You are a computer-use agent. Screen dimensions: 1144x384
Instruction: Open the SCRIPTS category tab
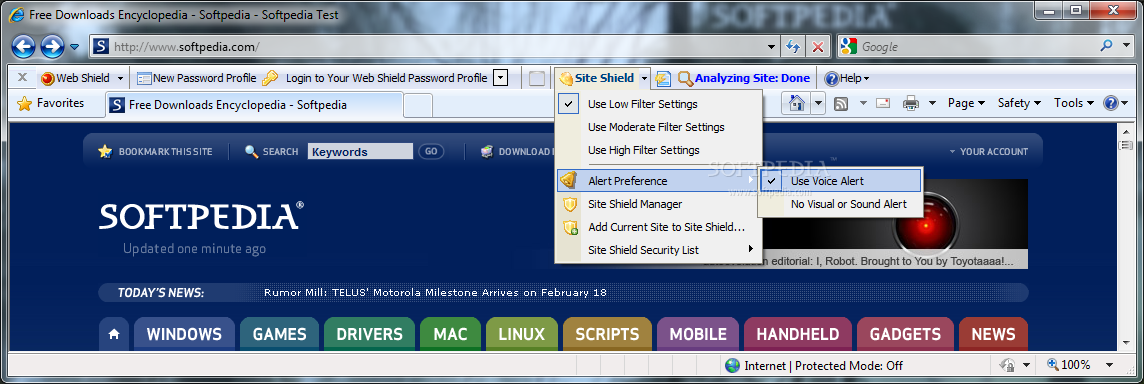(607, 334)
